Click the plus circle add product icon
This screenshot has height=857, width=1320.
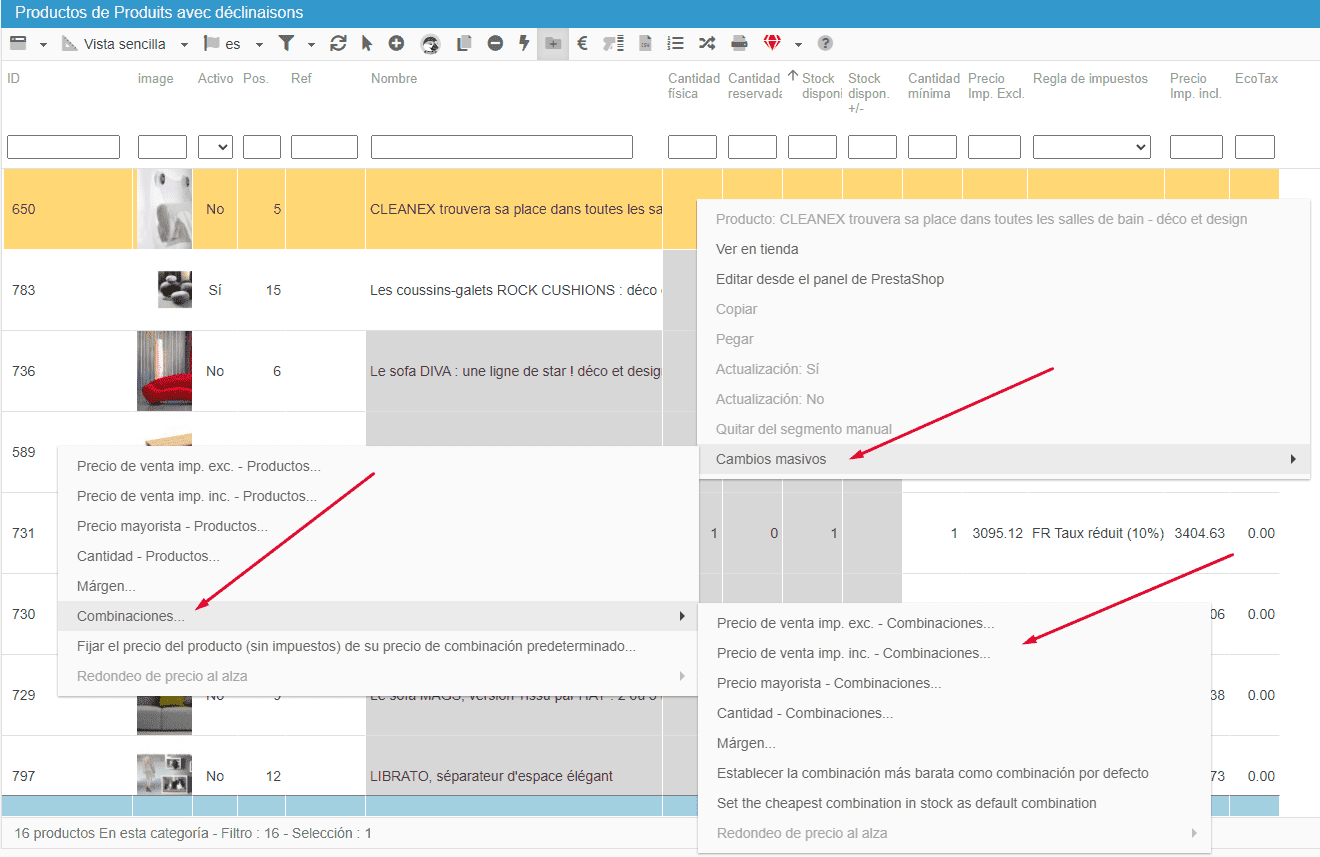tap(396, 43)
